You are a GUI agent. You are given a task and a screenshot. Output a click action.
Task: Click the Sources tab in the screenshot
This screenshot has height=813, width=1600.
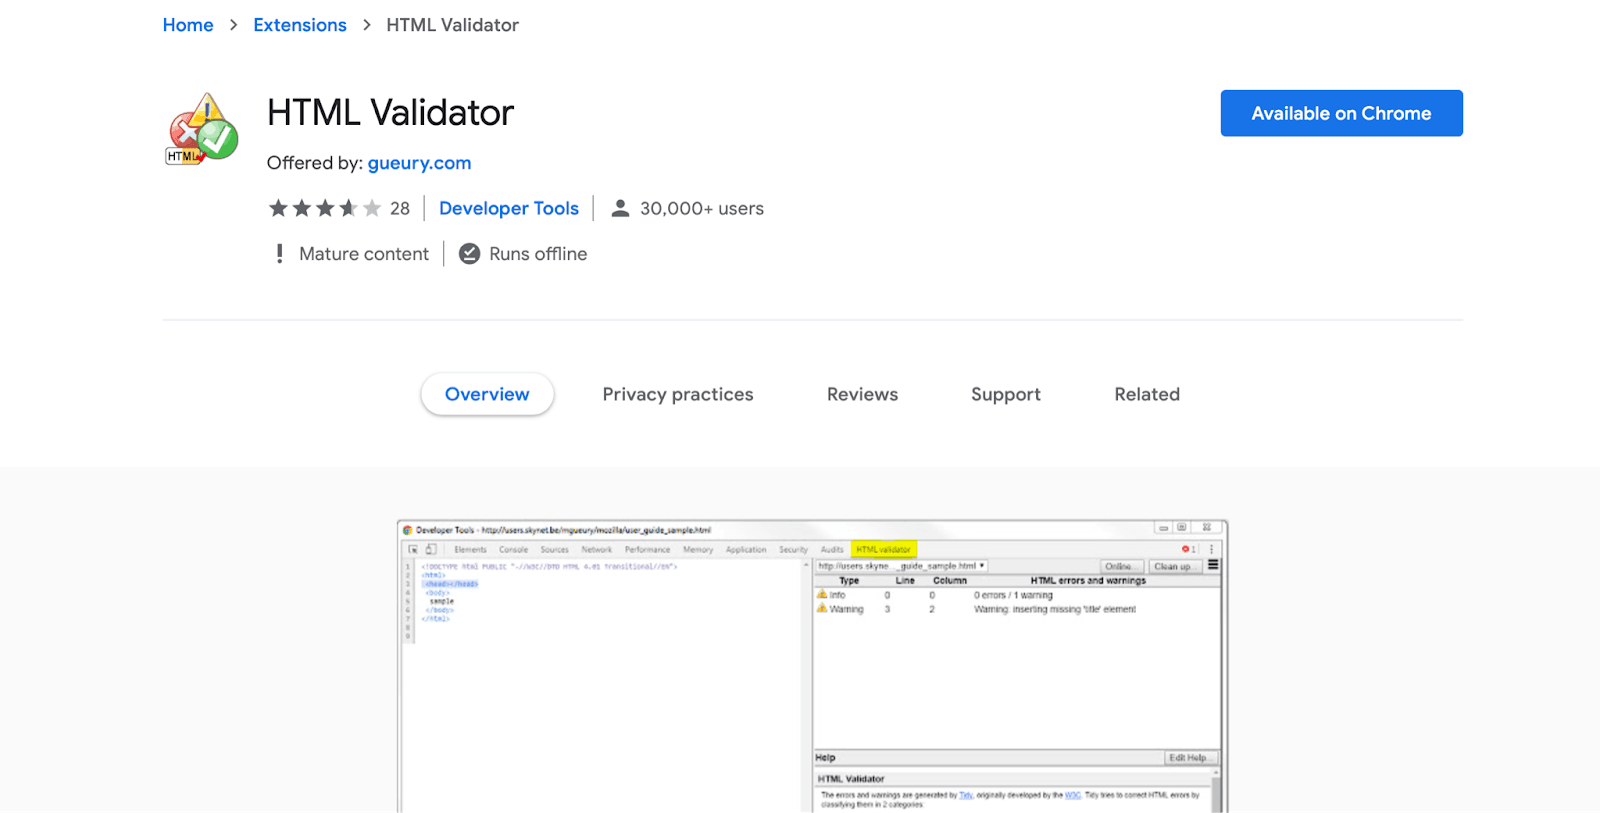point(554,549)
